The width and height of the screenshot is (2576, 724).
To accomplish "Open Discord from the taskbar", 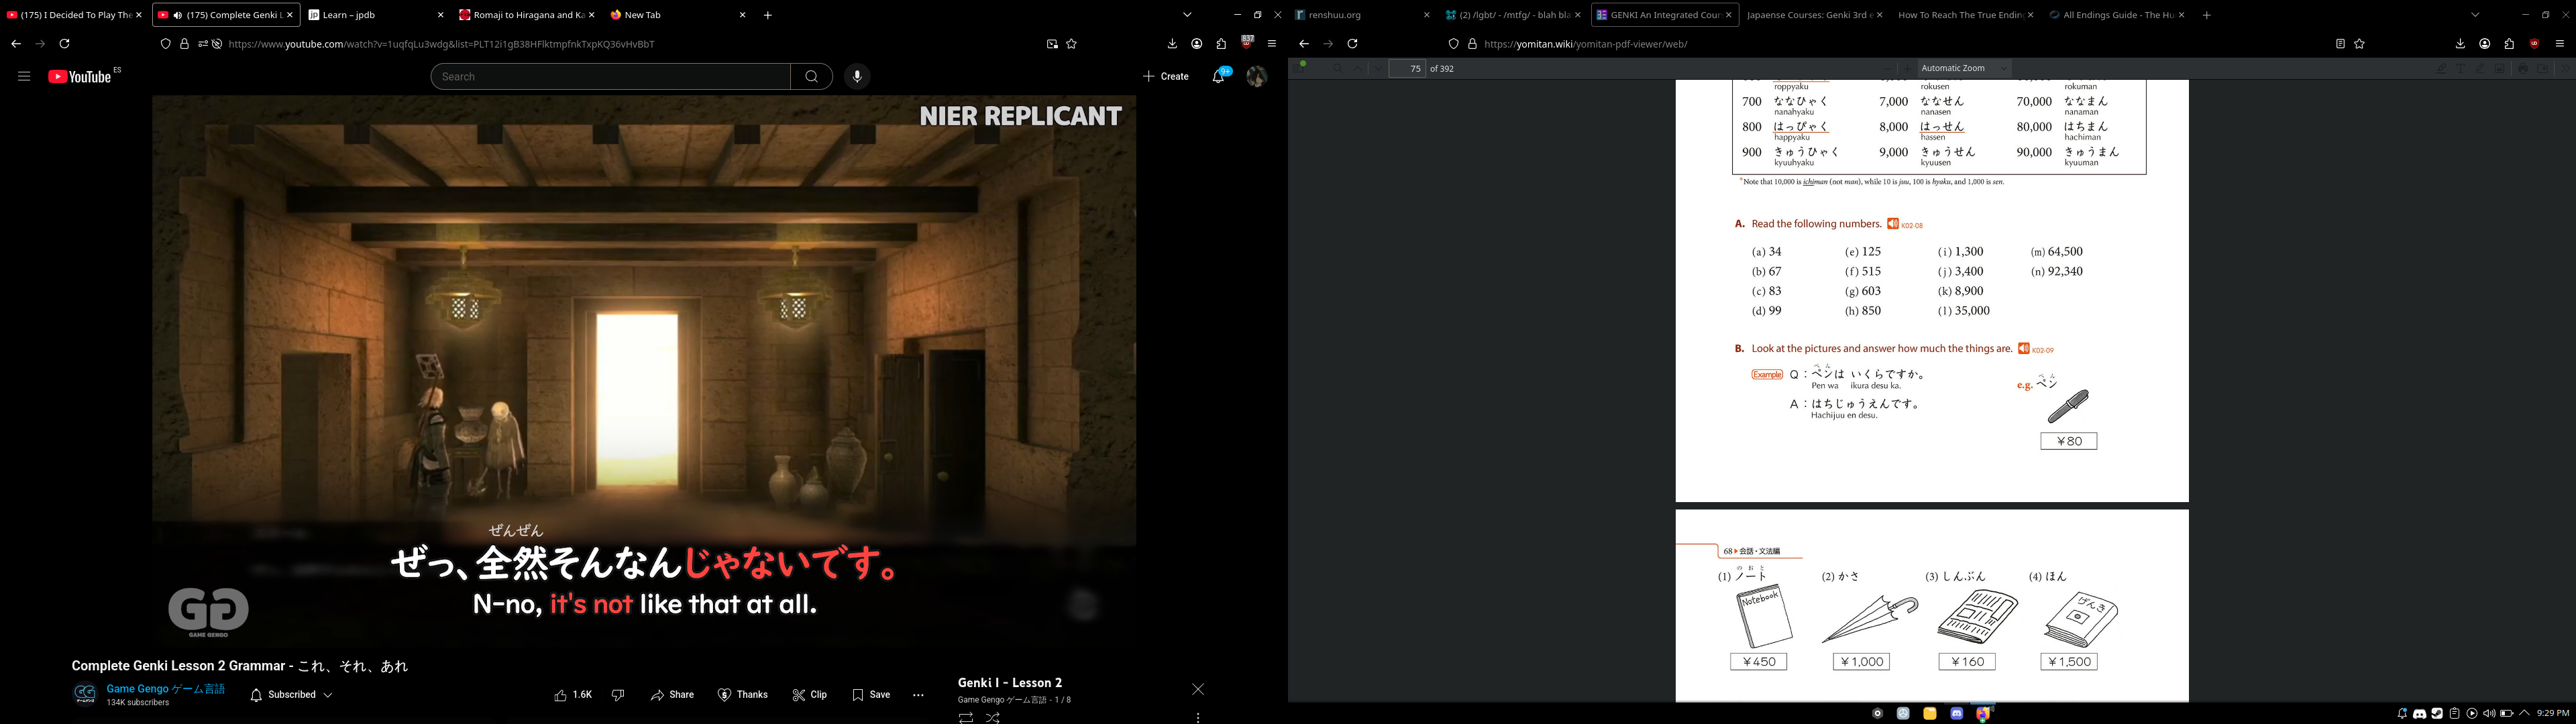I will click(1957, 713).
